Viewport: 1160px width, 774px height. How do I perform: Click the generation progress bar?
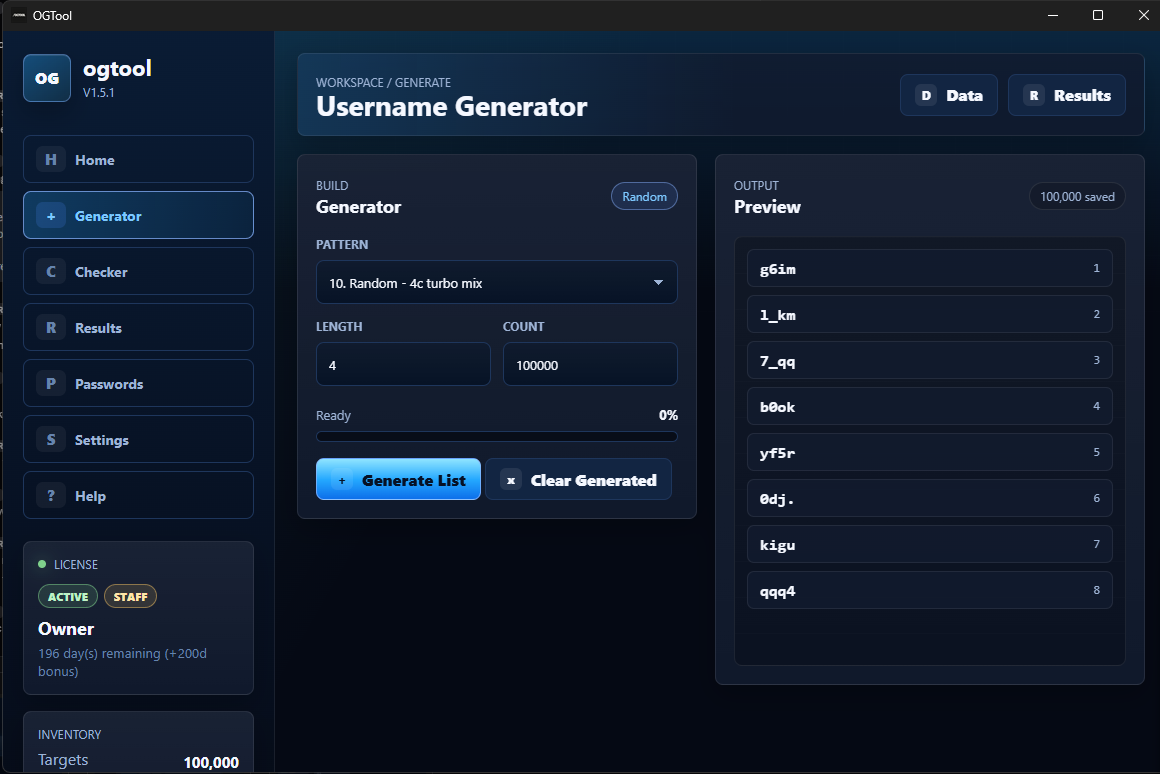click(x=496, y=437)
